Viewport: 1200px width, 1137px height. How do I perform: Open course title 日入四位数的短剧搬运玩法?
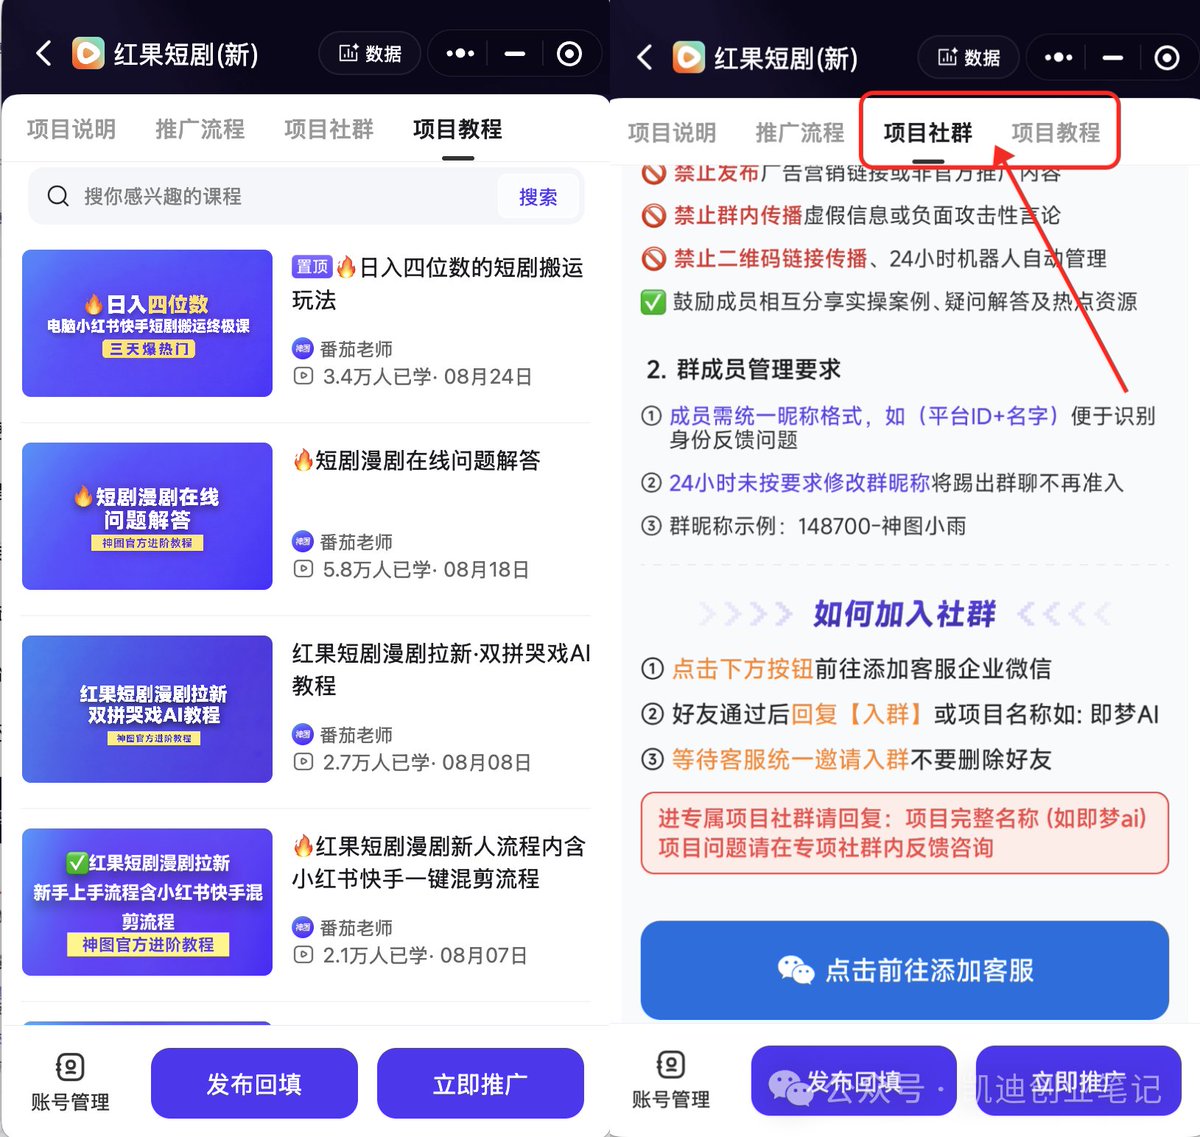click(438, 284)
